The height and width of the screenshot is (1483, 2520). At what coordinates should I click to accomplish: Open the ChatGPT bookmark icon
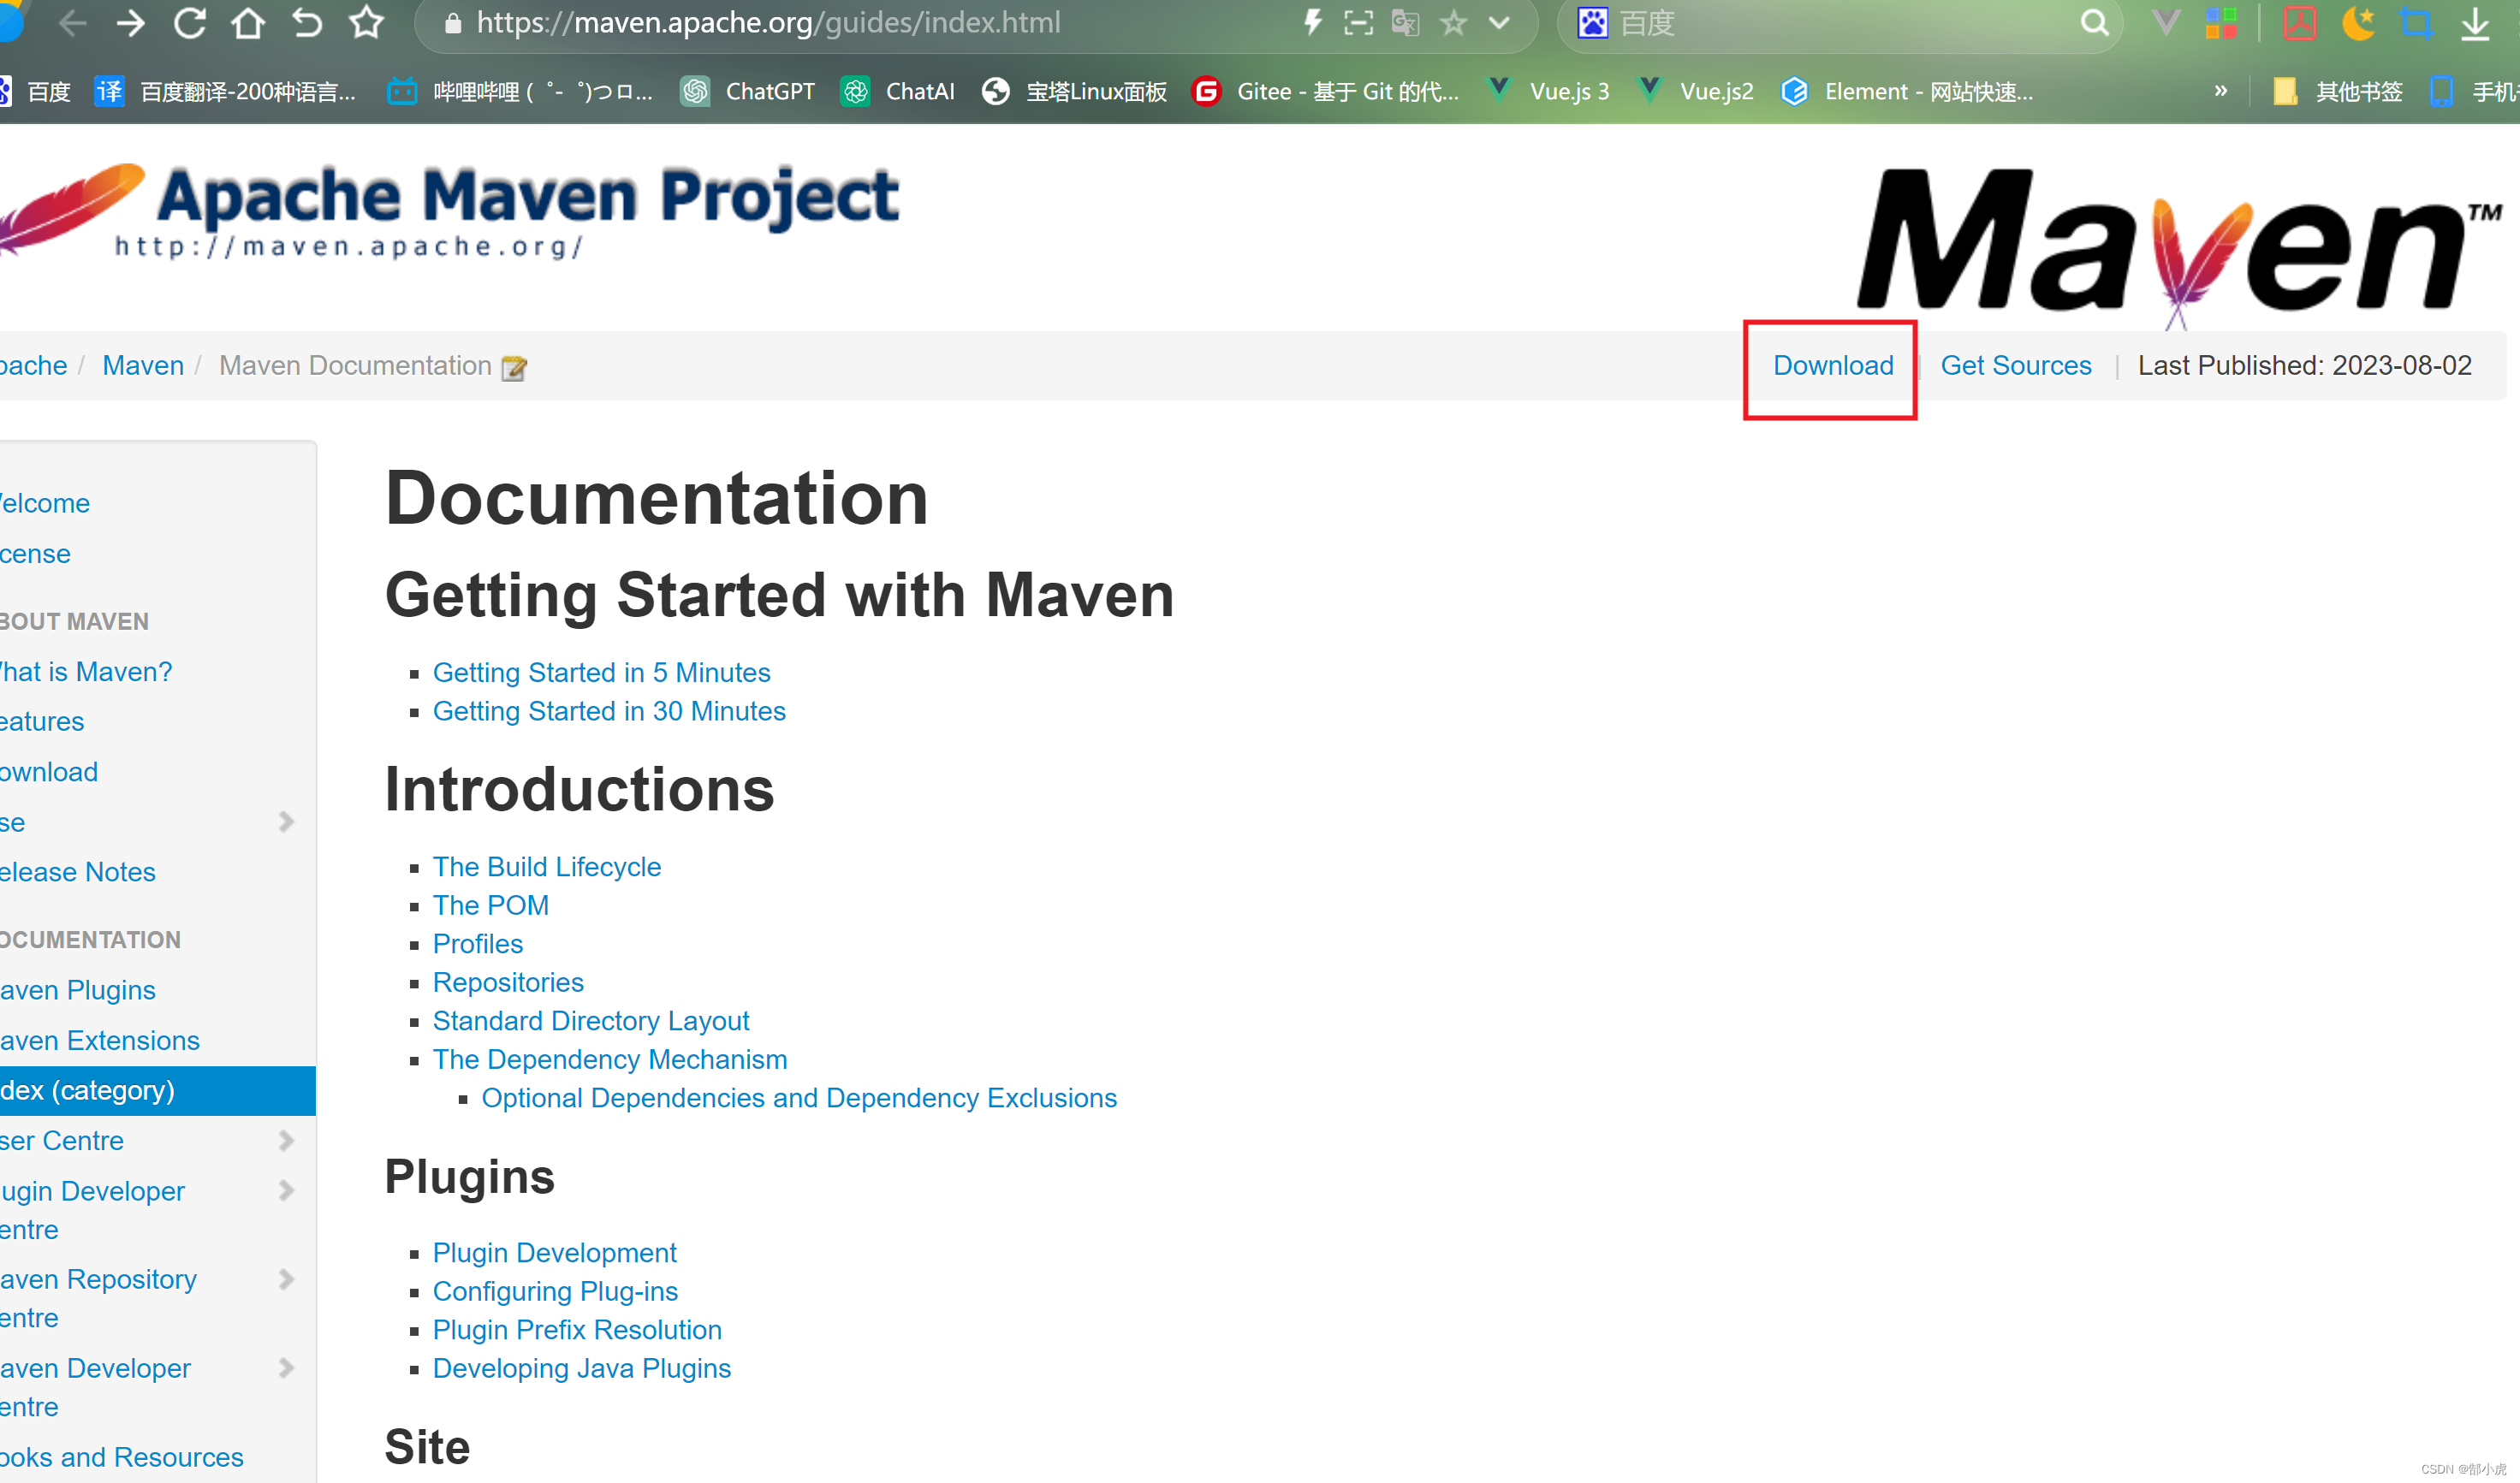(696, 91)
